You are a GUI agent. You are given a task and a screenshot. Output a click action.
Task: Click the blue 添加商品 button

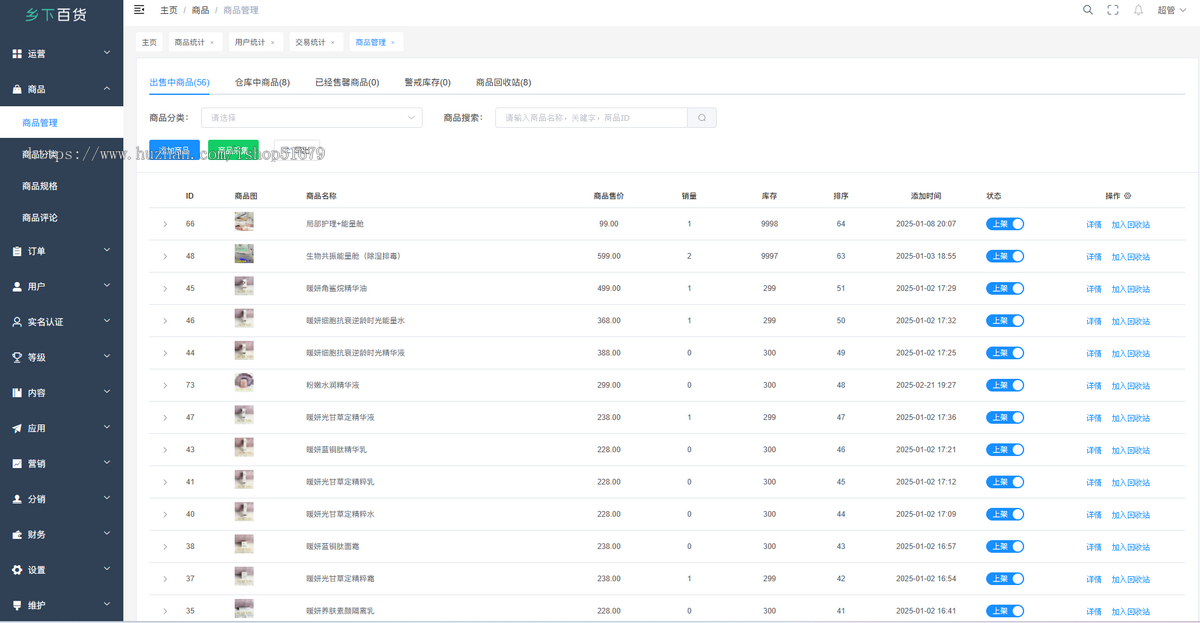click(x=174, y=150)
